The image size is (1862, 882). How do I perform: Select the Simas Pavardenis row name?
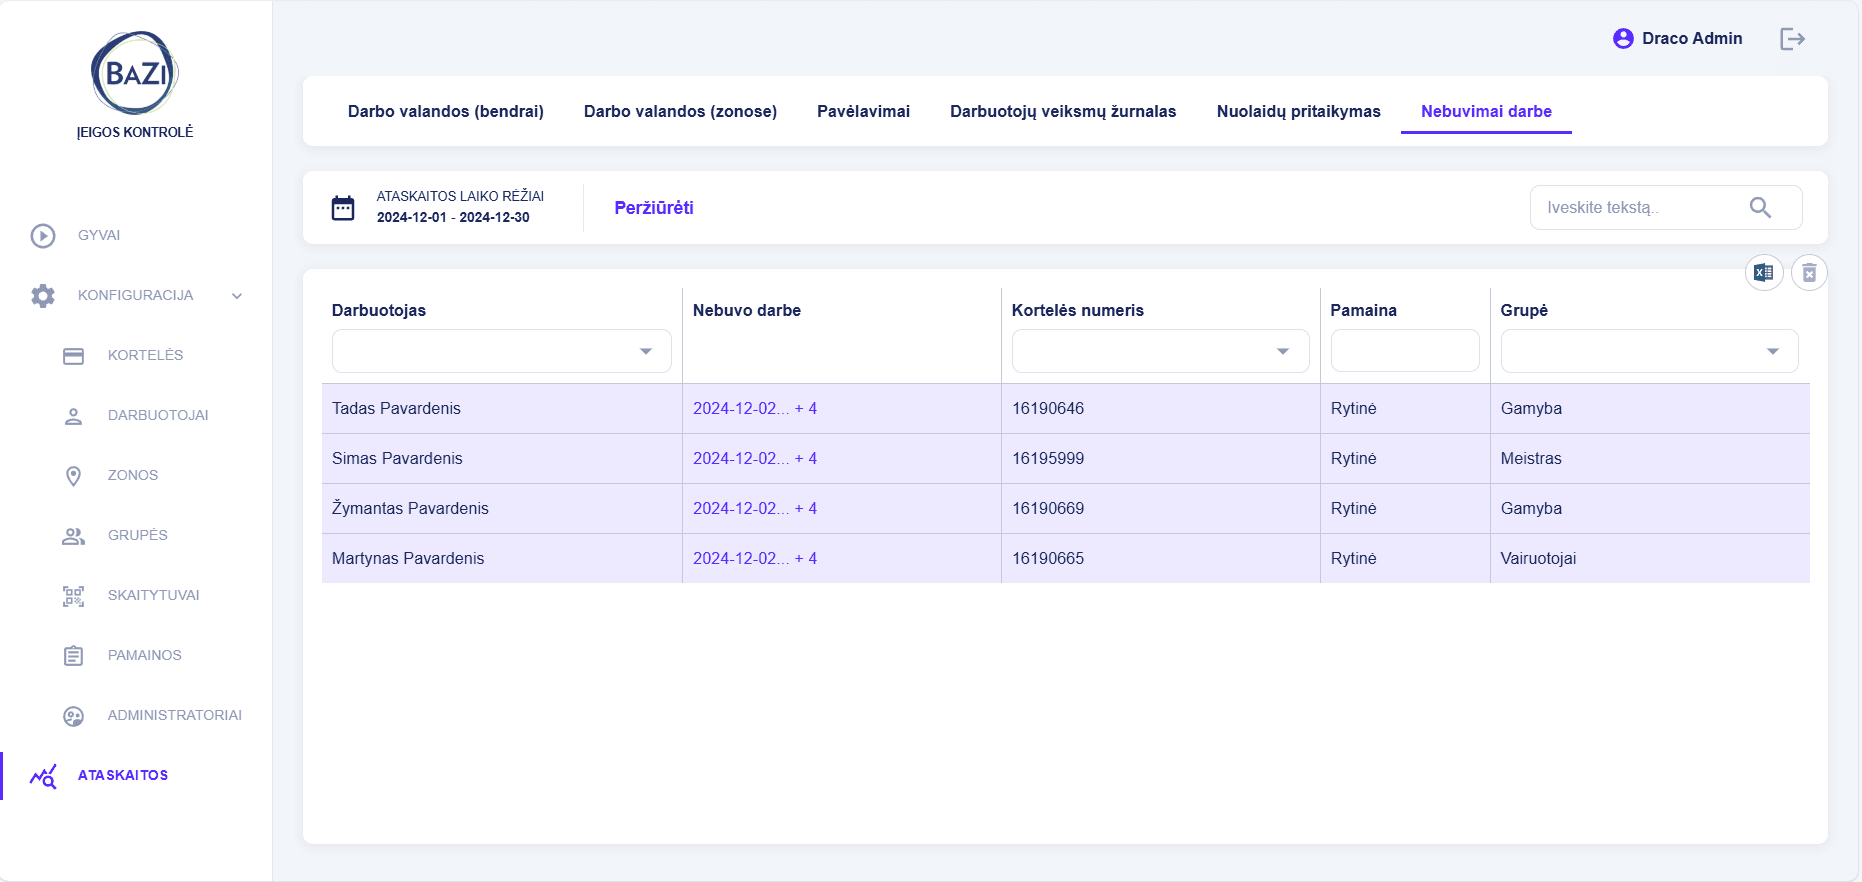coord(397,458)
